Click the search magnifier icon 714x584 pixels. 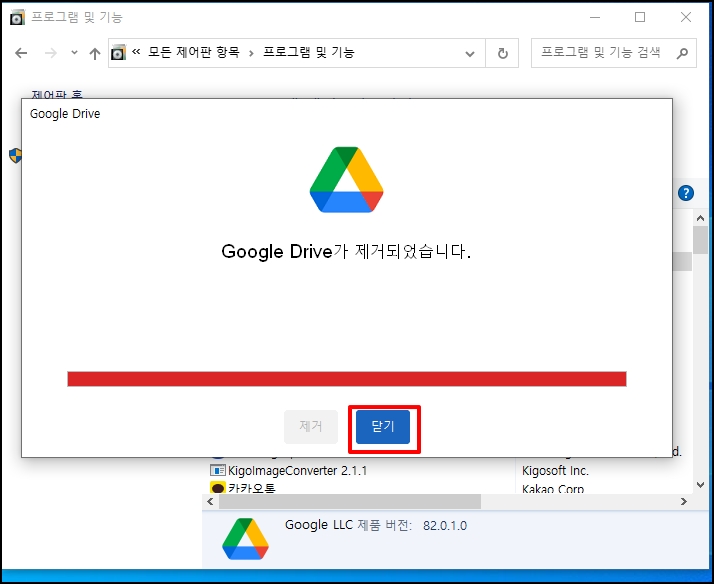pos(682,53)
